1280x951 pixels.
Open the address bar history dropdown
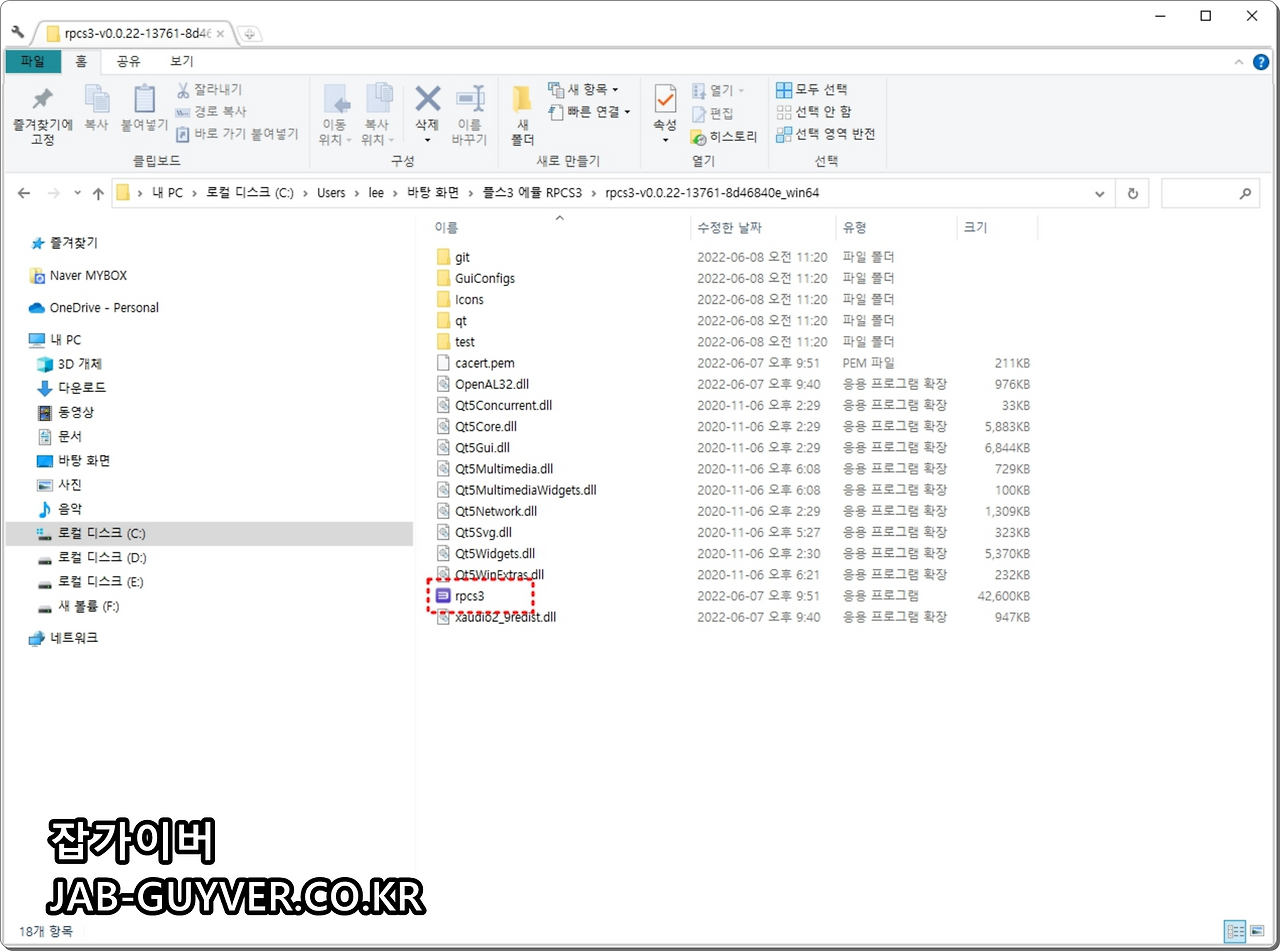point(1099,193)
